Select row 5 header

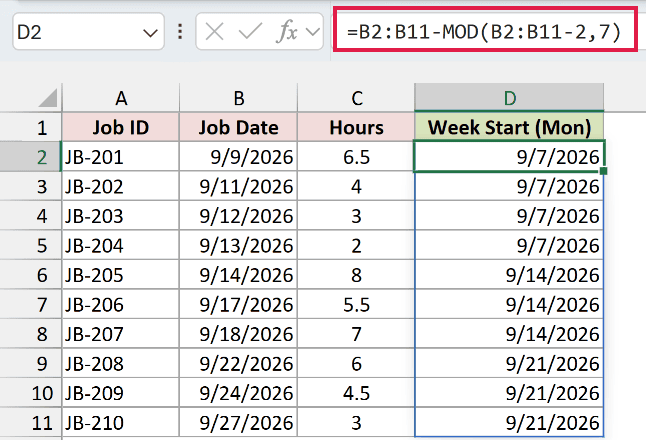(31, 246)
